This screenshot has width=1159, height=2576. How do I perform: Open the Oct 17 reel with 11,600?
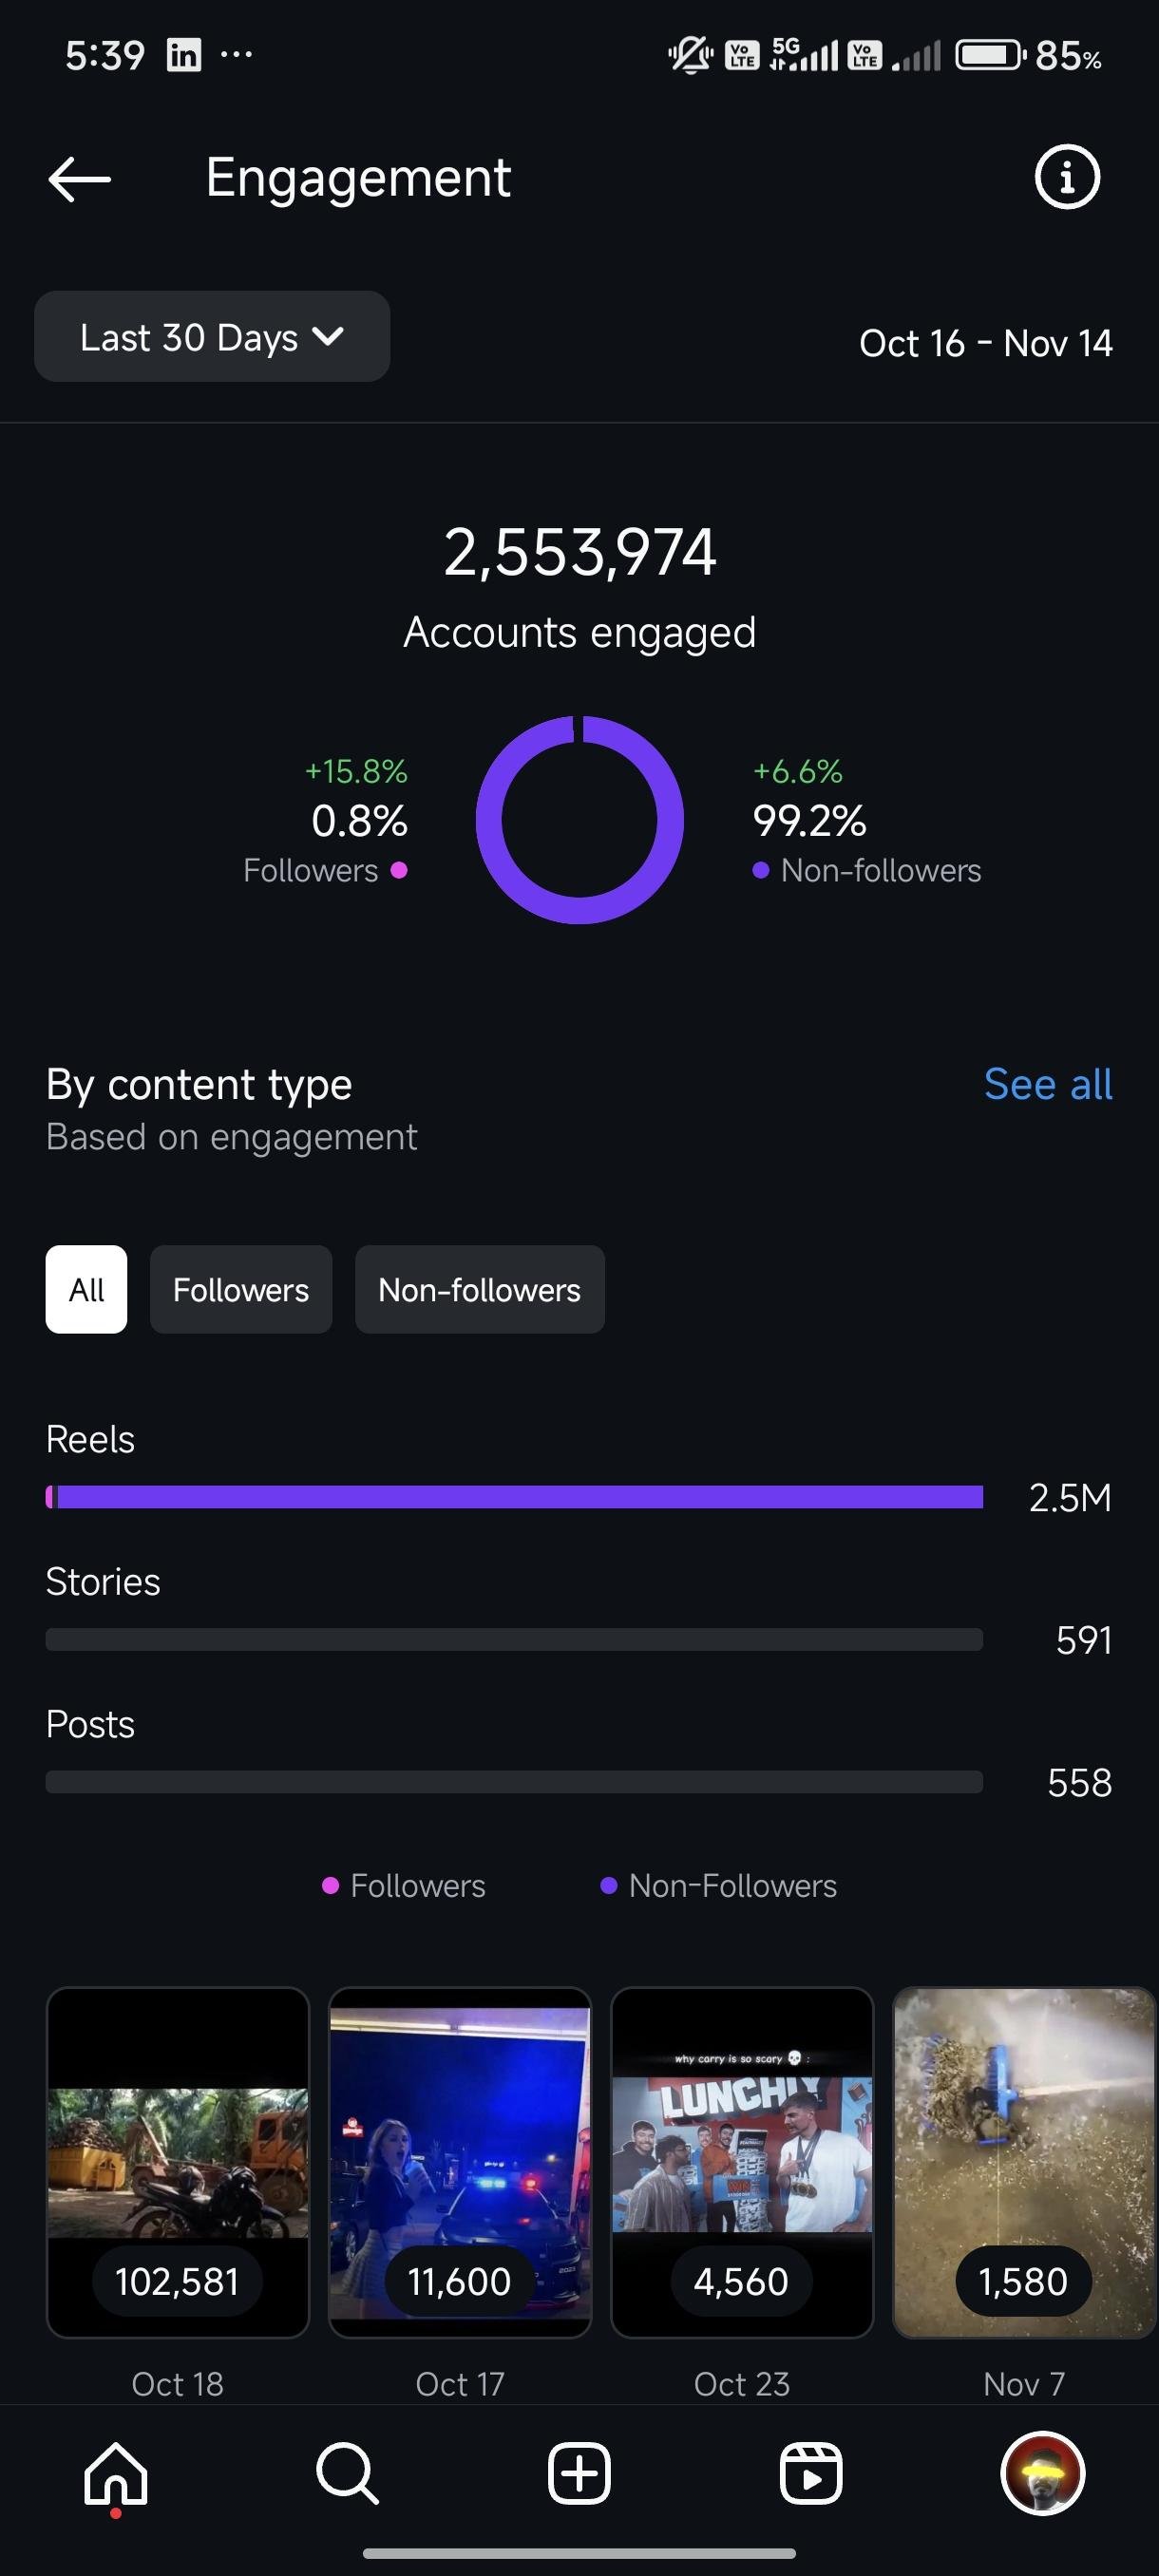[460, 2162]
